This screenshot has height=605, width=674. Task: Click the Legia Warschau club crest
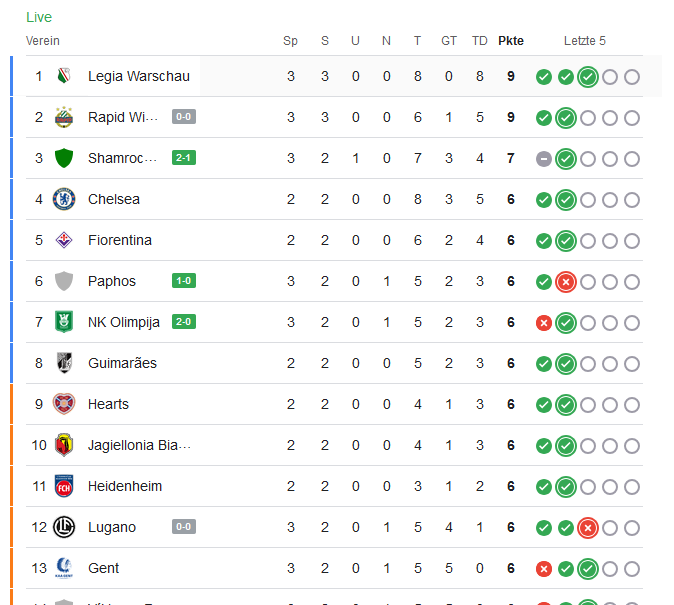point(64,76)
